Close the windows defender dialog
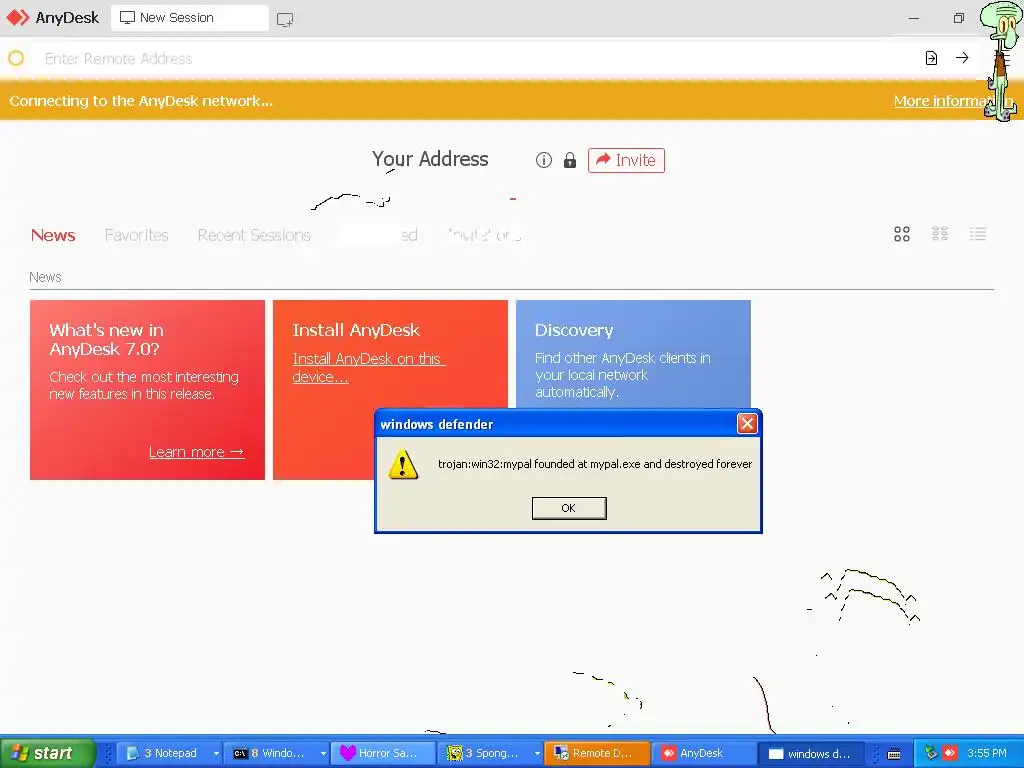Viewport: 1024px width, 768px height. coord(747,424)
